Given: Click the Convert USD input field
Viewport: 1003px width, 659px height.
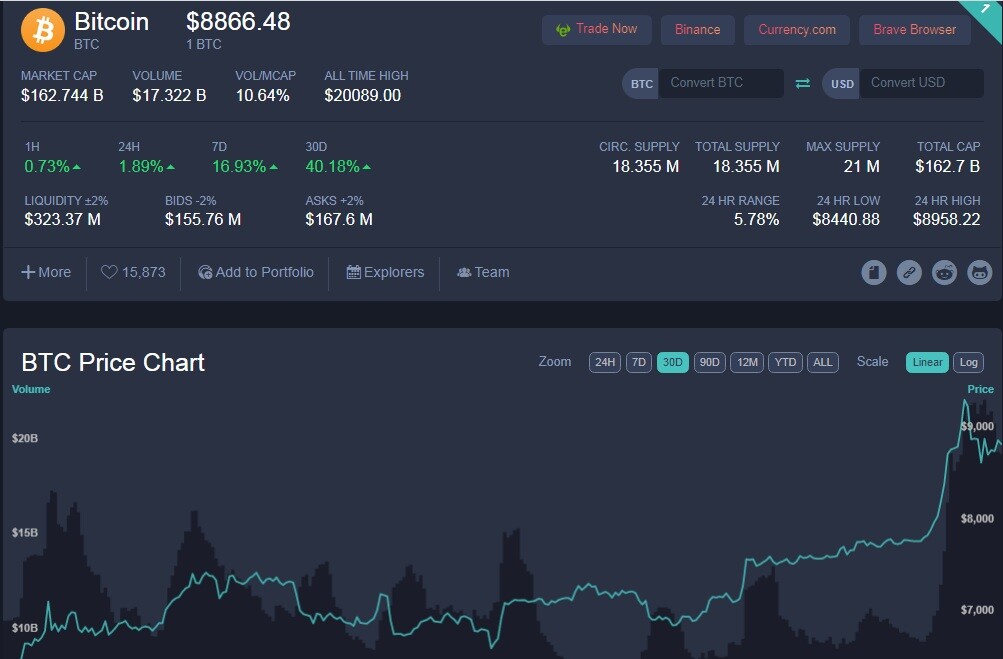Looking at the screenshot, I should coord(921,83).
